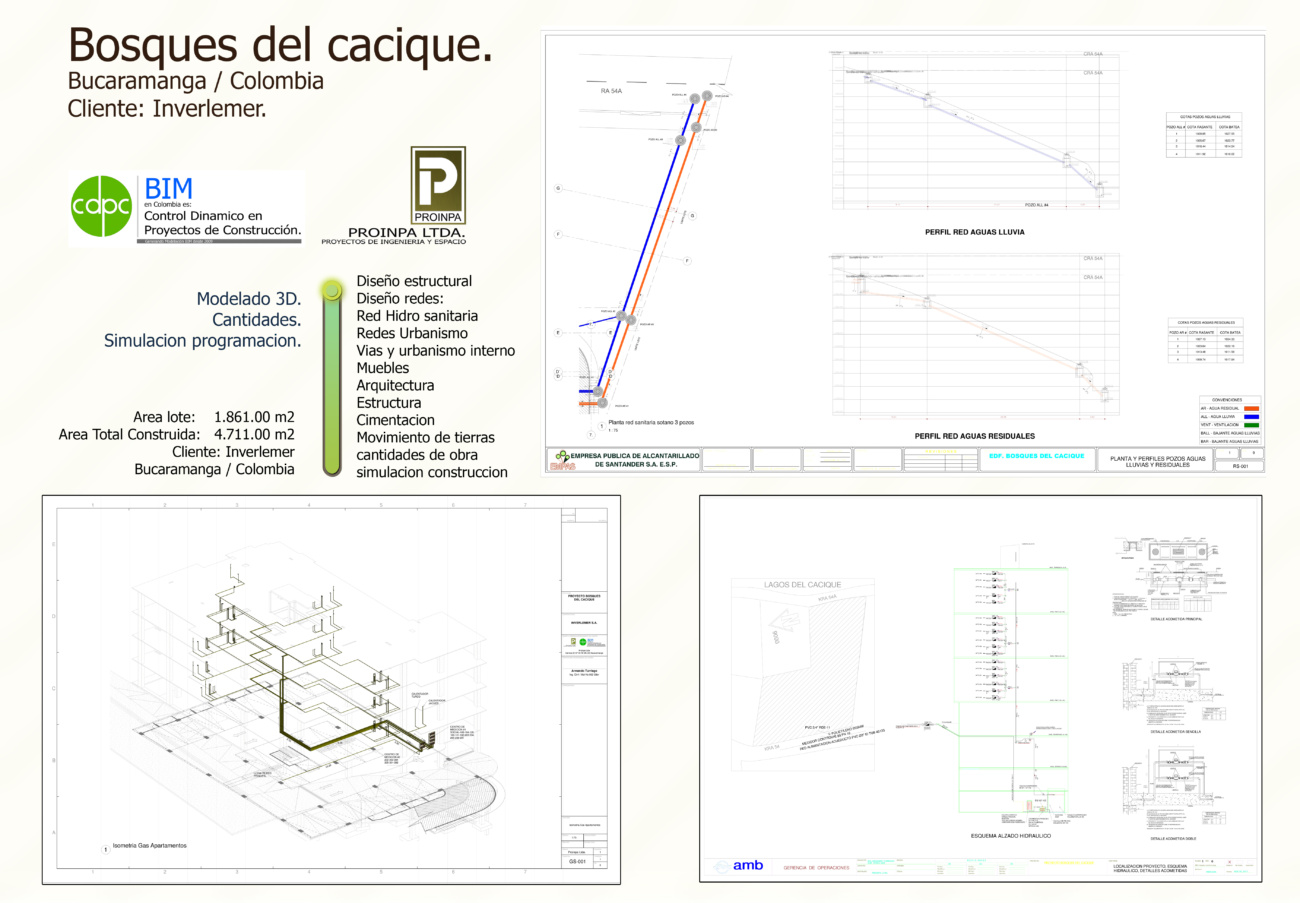Click the 'Modelado 3D.' line
Screen dimensions: 1300x903
pyautogui.click(x=249, y=299)
